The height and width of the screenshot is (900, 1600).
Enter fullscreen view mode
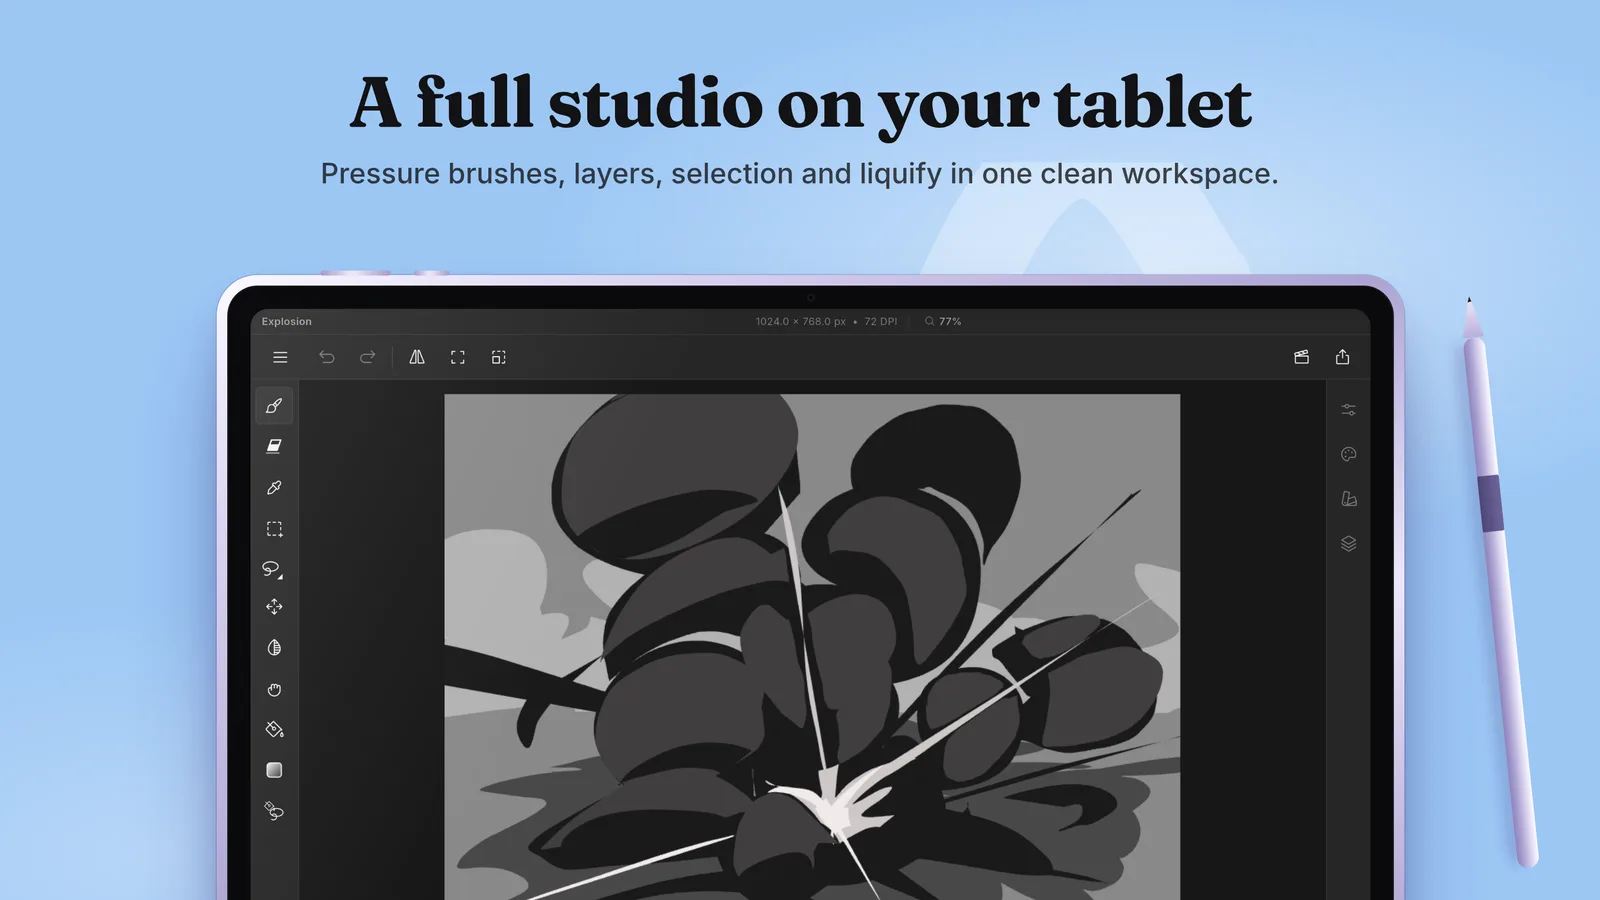(458, 357)
